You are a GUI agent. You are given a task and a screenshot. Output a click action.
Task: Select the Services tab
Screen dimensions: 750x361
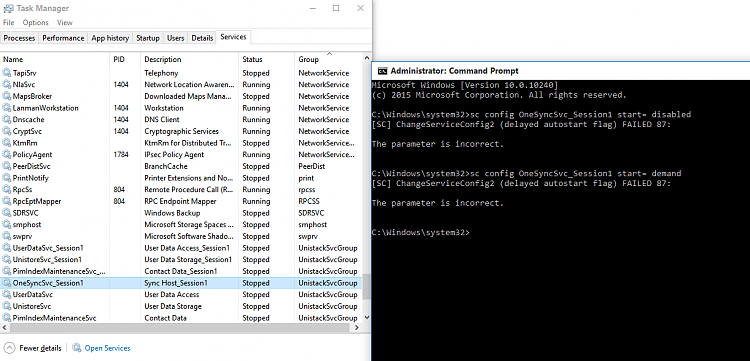pyautogui.click(x=233, y=37)
